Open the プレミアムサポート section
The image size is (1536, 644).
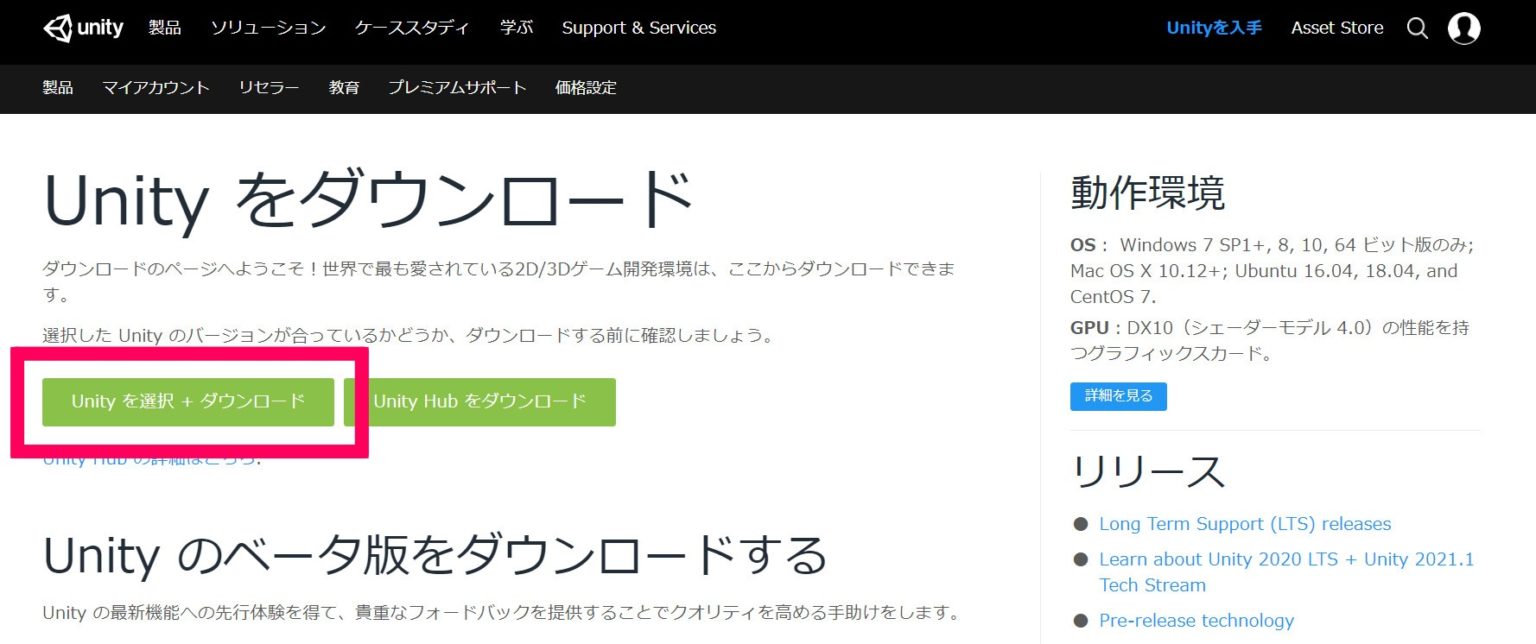point(457,88)
